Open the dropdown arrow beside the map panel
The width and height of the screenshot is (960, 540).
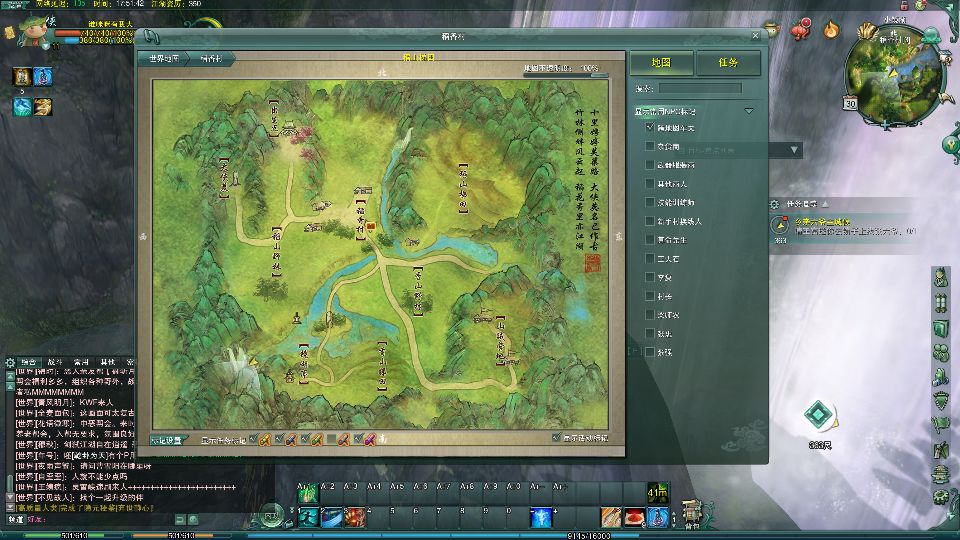coord(794,149)
